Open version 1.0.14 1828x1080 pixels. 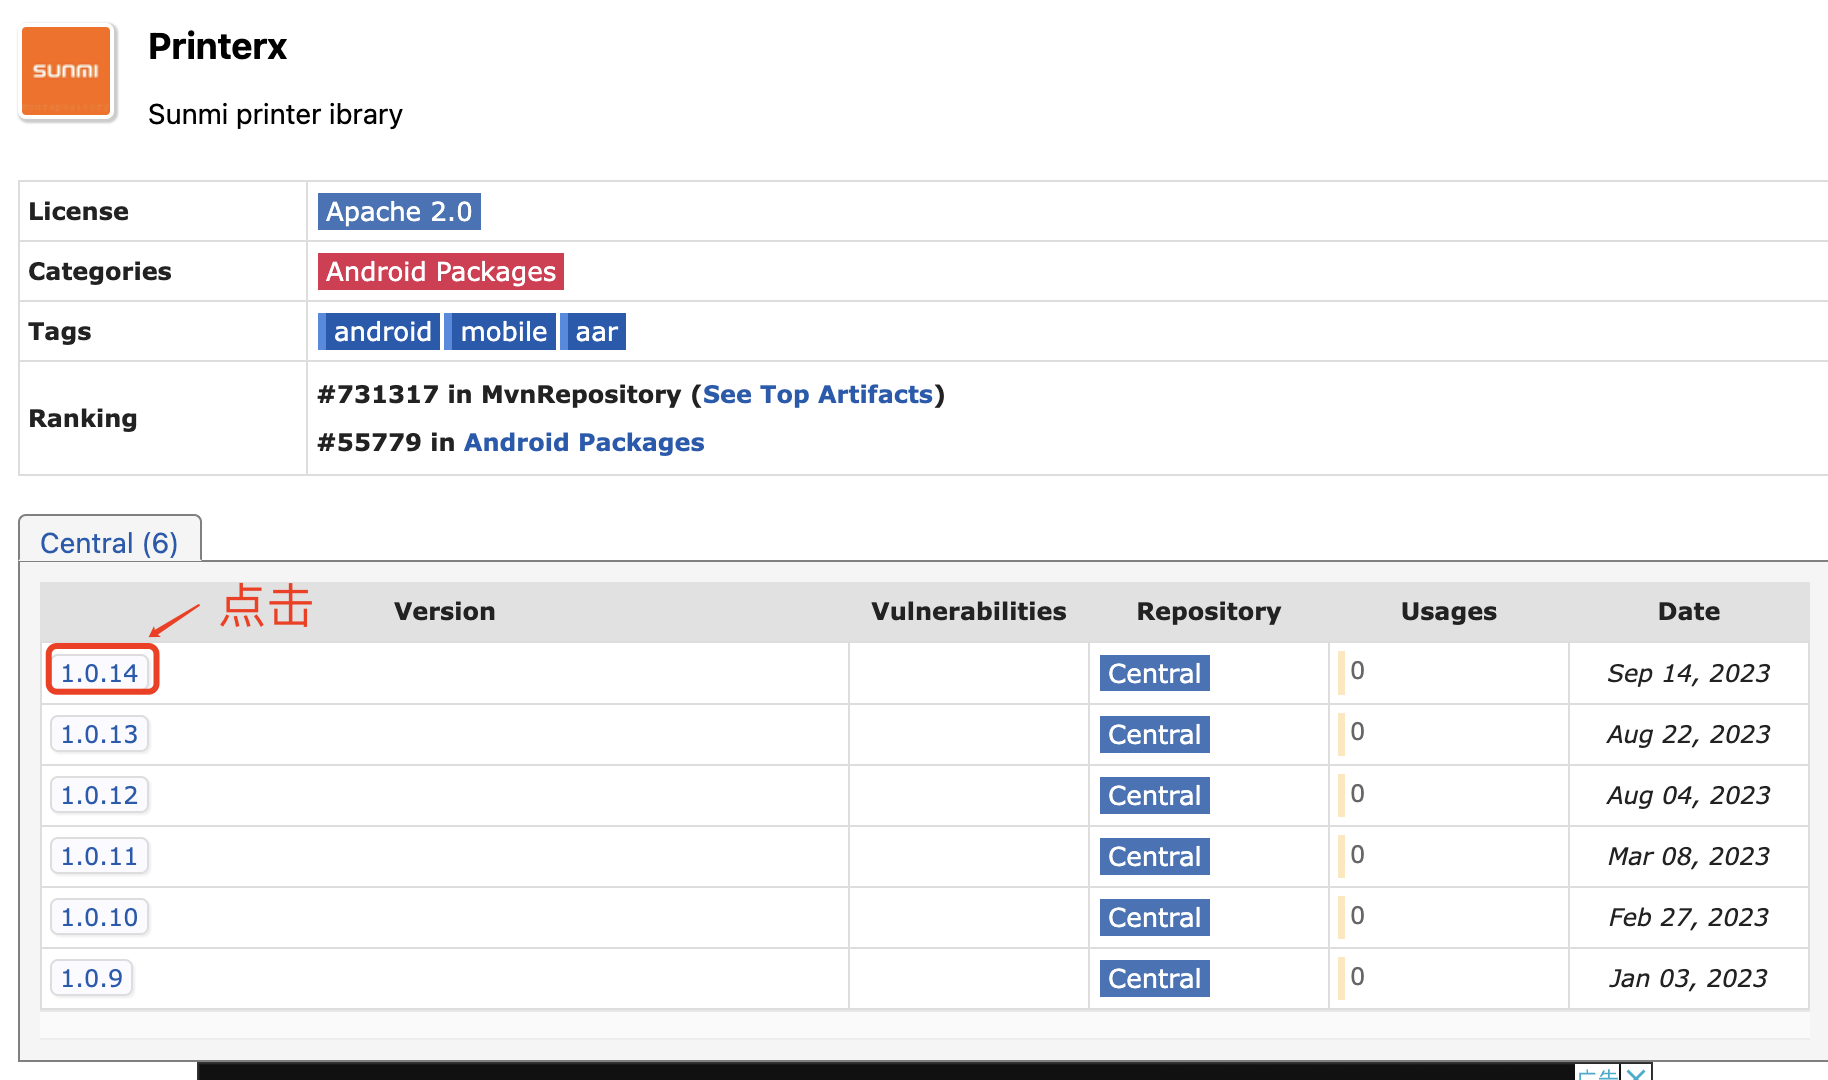tap(100, 673)
